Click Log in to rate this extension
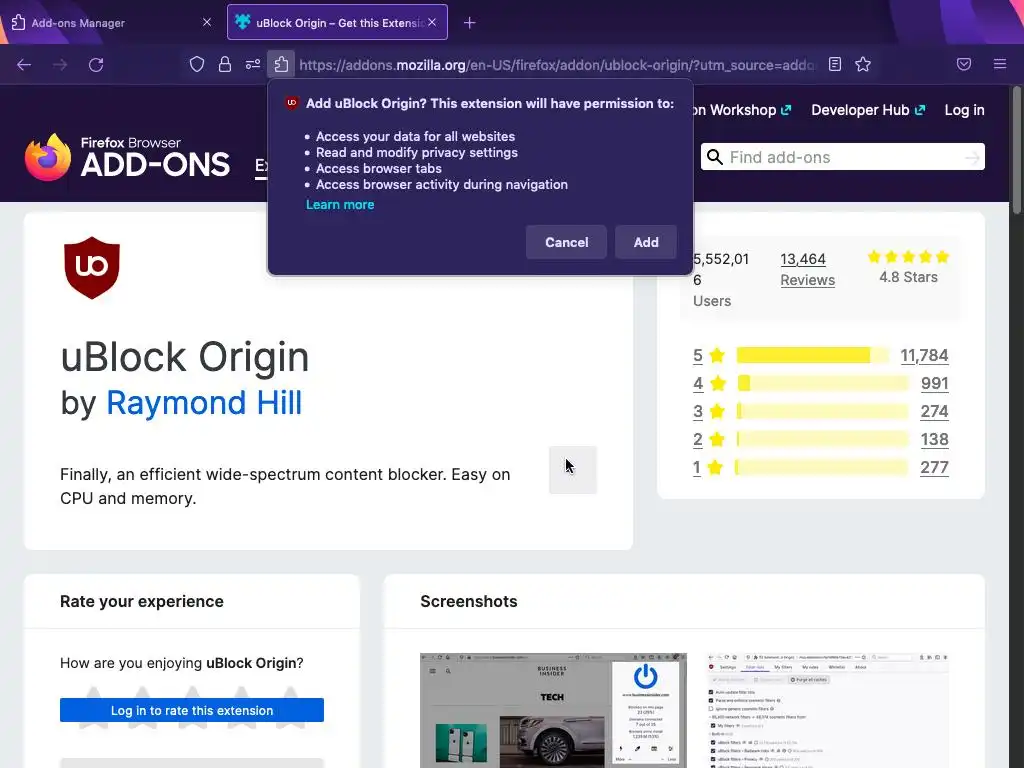The image size is (1024, 768). pos(192,711)
